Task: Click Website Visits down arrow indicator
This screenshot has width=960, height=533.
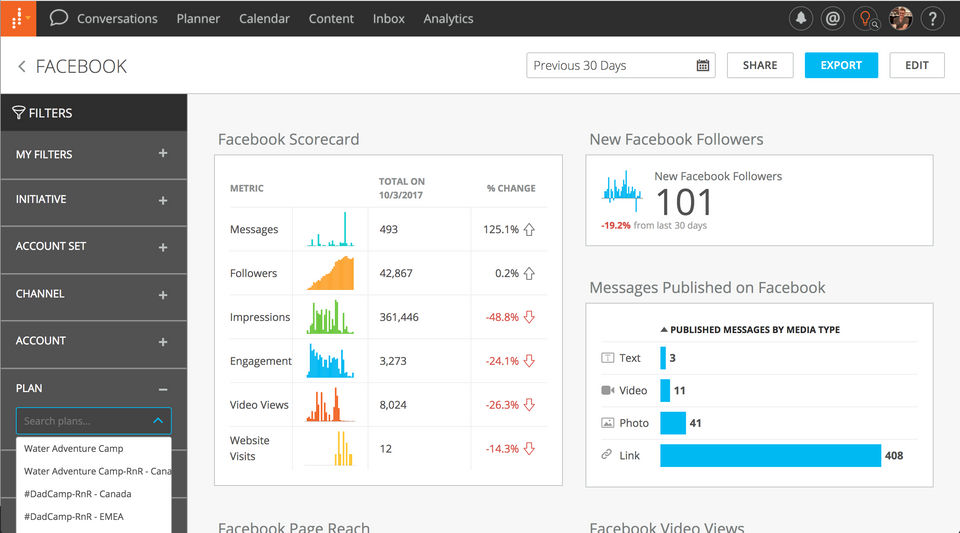Action: click(x=529, y=449)
